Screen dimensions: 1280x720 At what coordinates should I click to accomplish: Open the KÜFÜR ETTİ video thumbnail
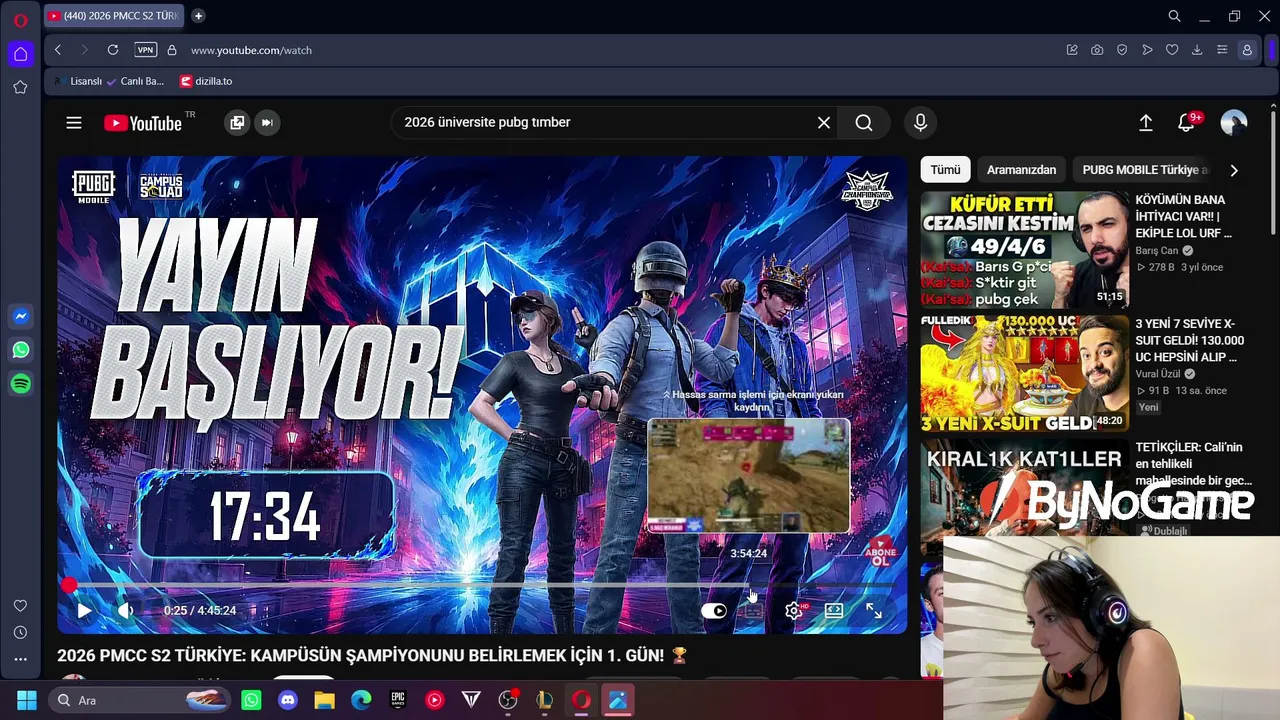1024,250
